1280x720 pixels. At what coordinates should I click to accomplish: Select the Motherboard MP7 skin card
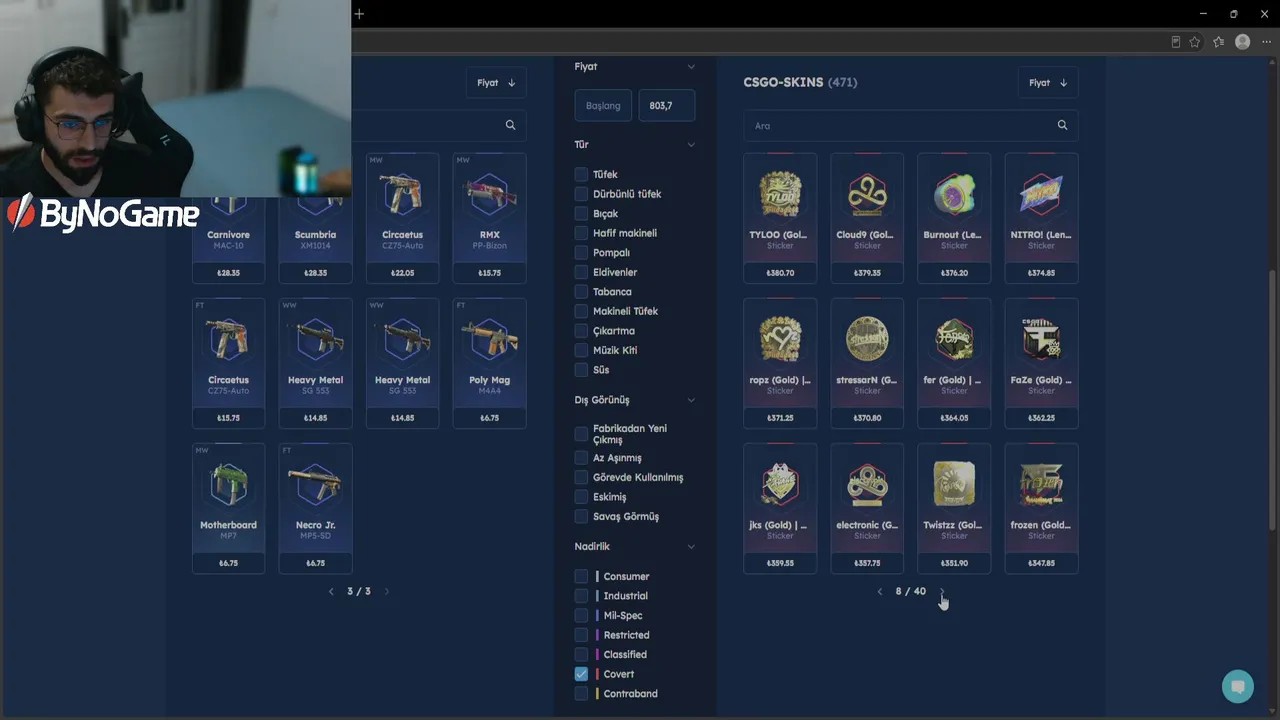(228, 508)
